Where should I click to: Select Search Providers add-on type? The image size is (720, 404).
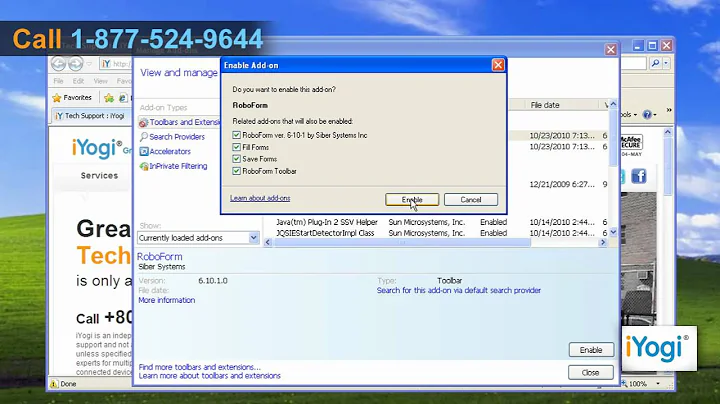point(177,137)
